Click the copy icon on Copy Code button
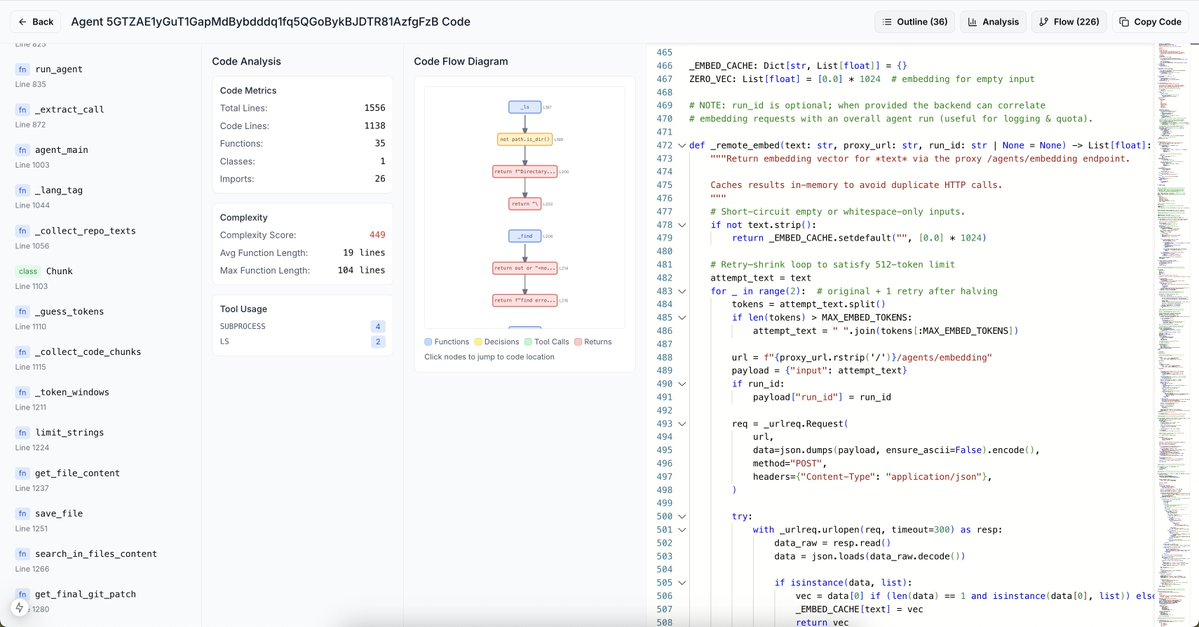The height and width of the screenshot is (627, 1199). coord(1124,21)
